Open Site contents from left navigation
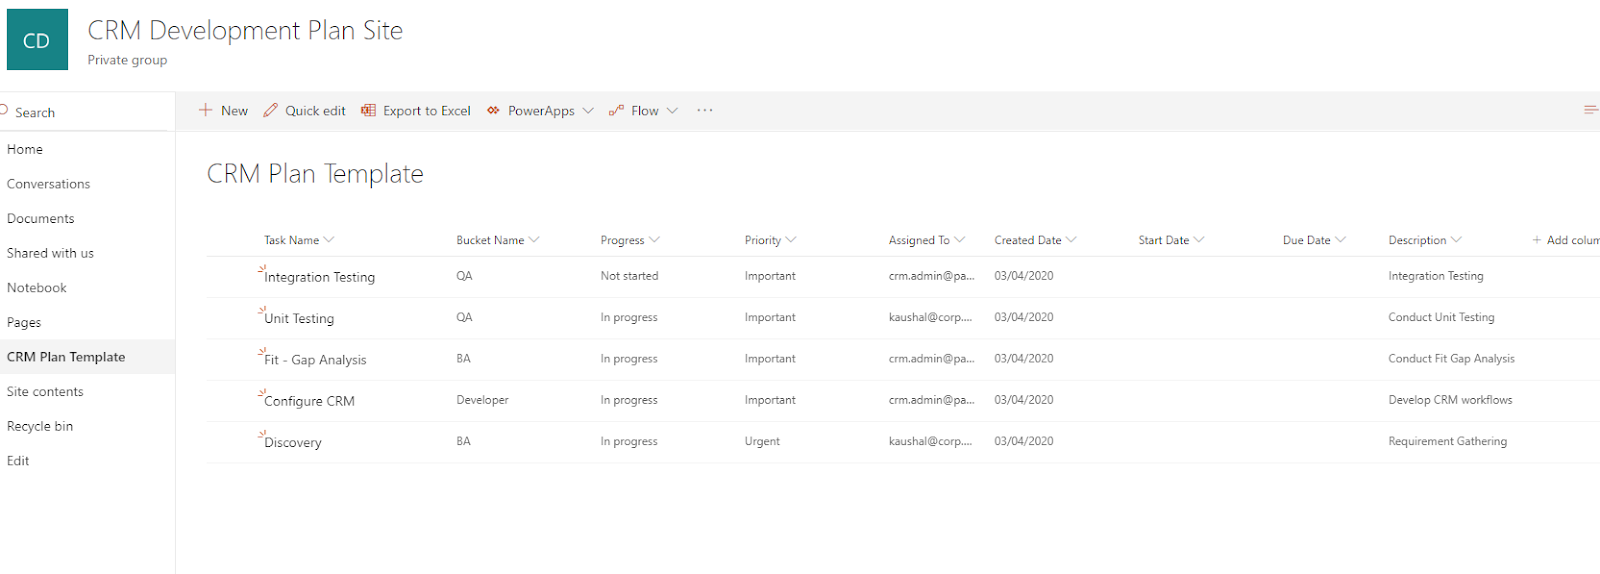The image size is (1600, 574). (x=45, y=391)
